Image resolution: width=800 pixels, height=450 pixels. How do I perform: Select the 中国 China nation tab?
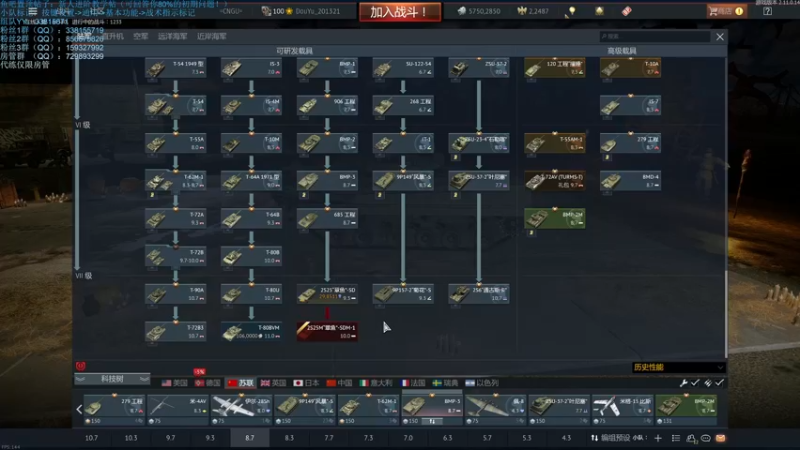(339, 383)
